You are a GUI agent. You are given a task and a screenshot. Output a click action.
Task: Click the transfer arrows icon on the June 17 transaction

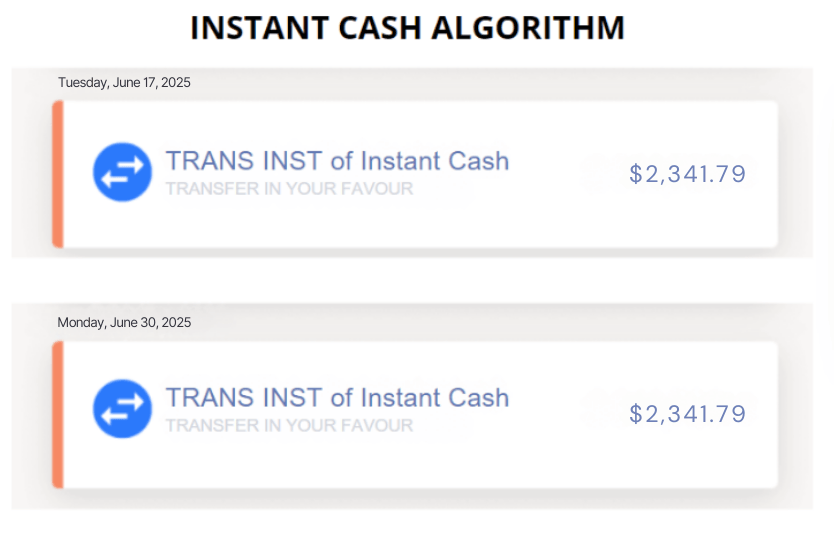click(122, 172)
